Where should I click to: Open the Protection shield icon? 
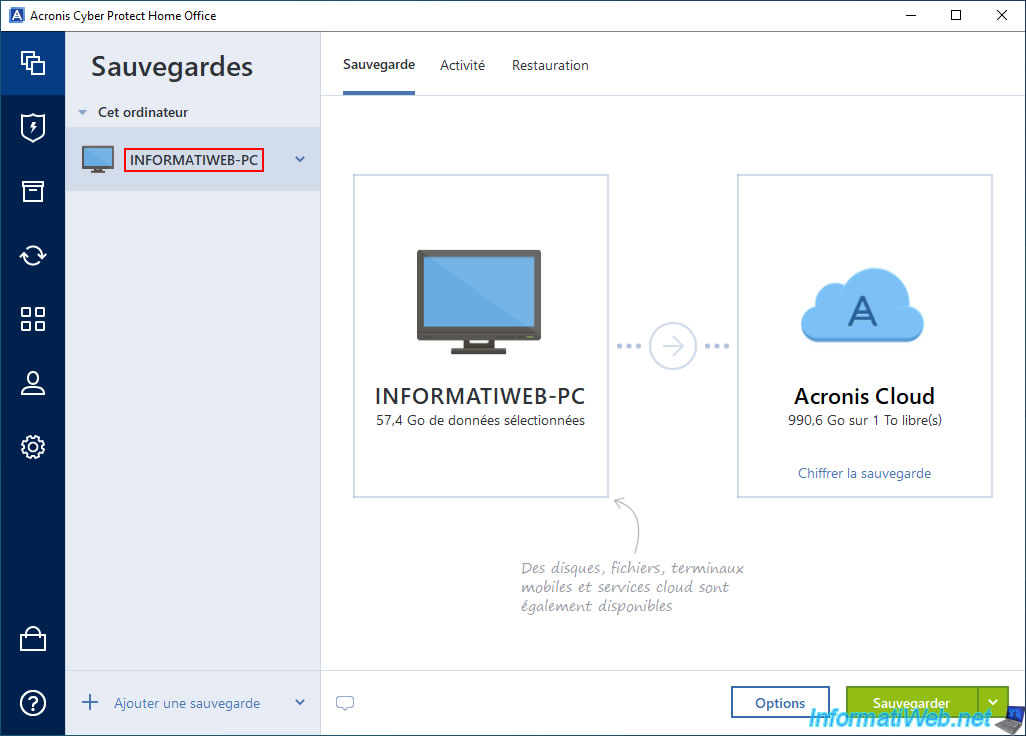click(x=33, y=127)
